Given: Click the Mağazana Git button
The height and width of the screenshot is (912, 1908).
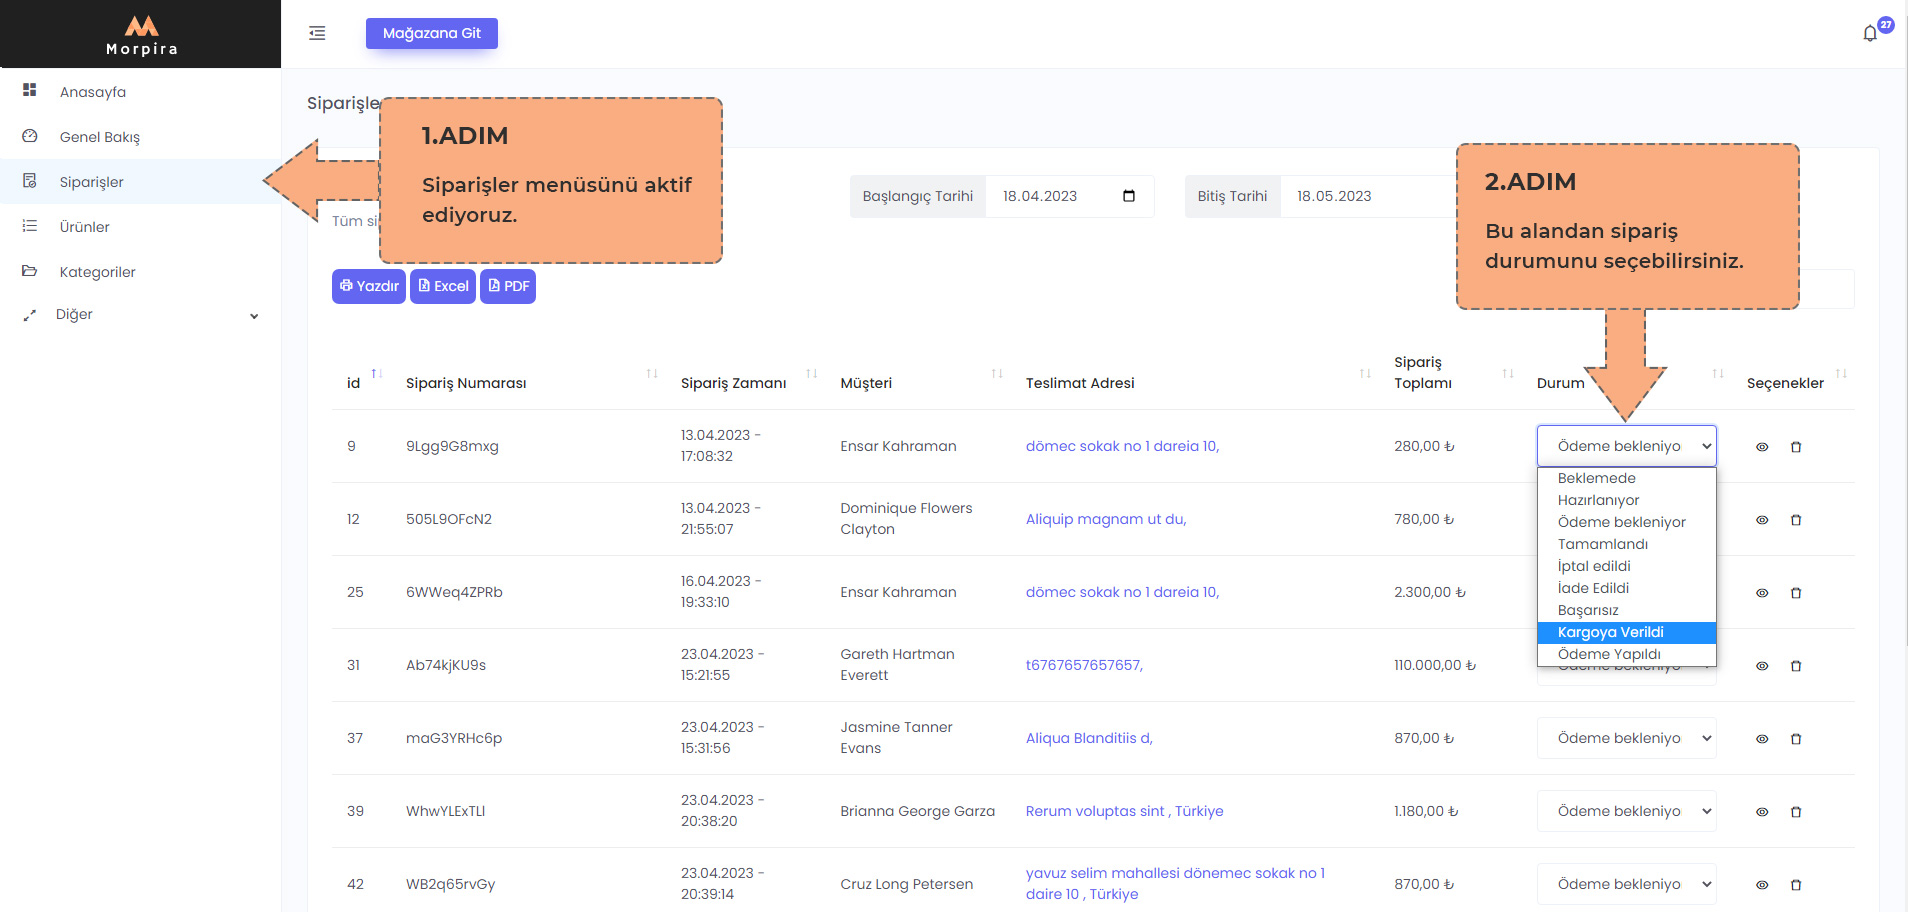Looking at the screenshot, I should [432, 33].
